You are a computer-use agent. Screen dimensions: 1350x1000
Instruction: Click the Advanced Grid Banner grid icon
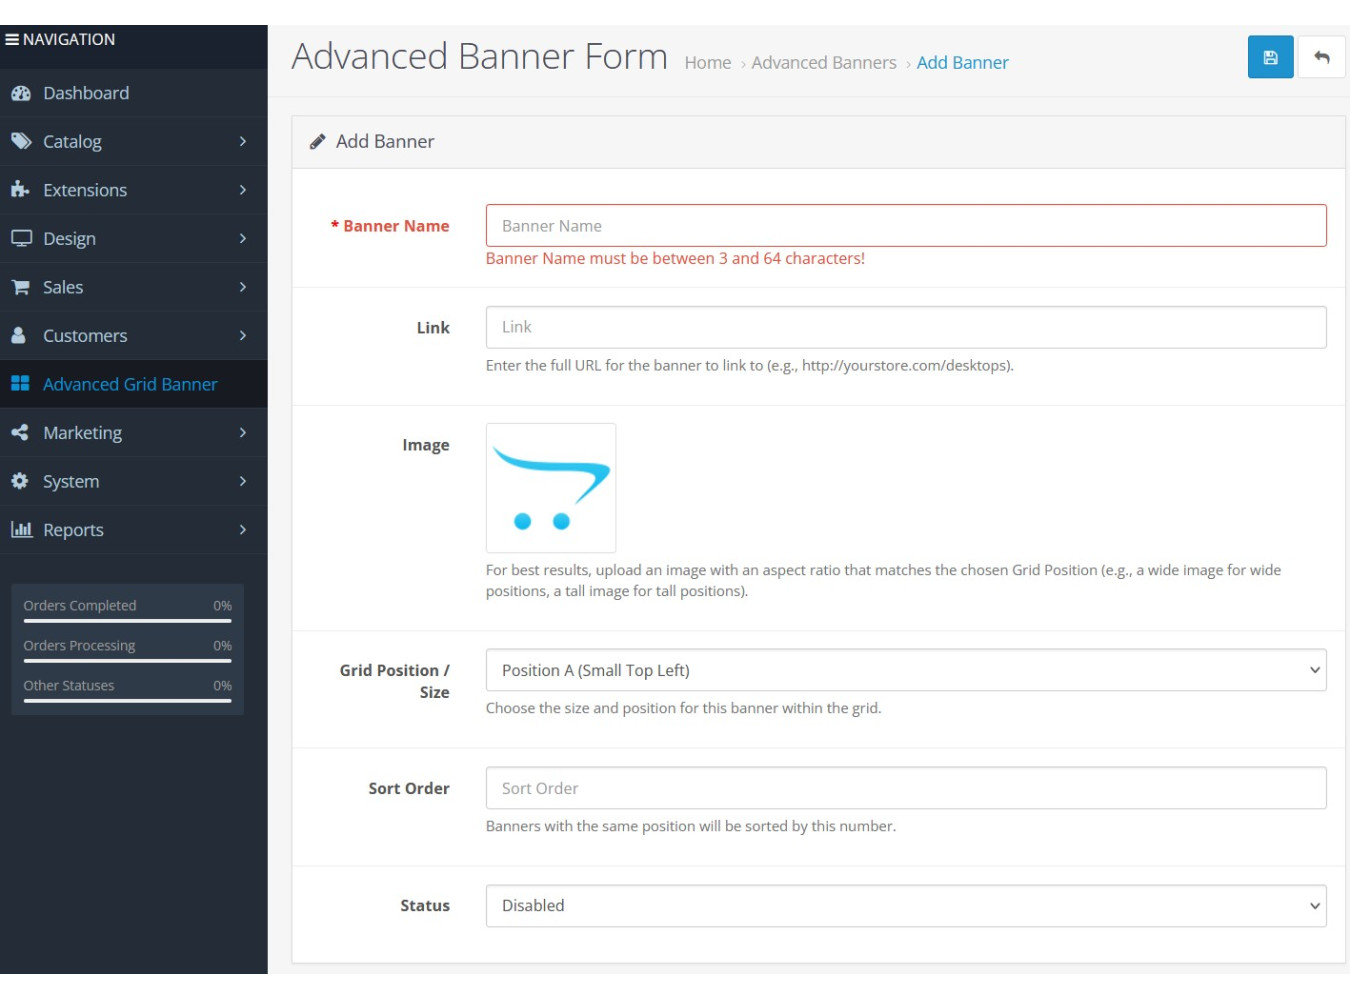pyautogui.click(x=21, y=384)
